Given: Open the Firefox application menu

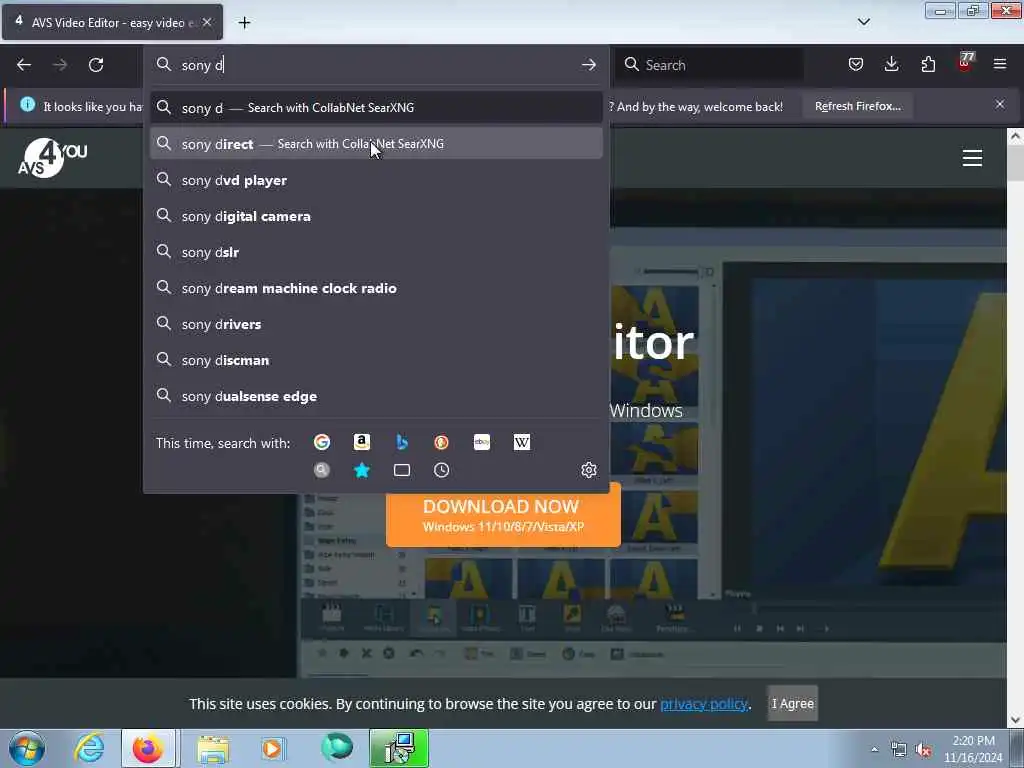Looking at the screenshot, I should point(1000,64).
